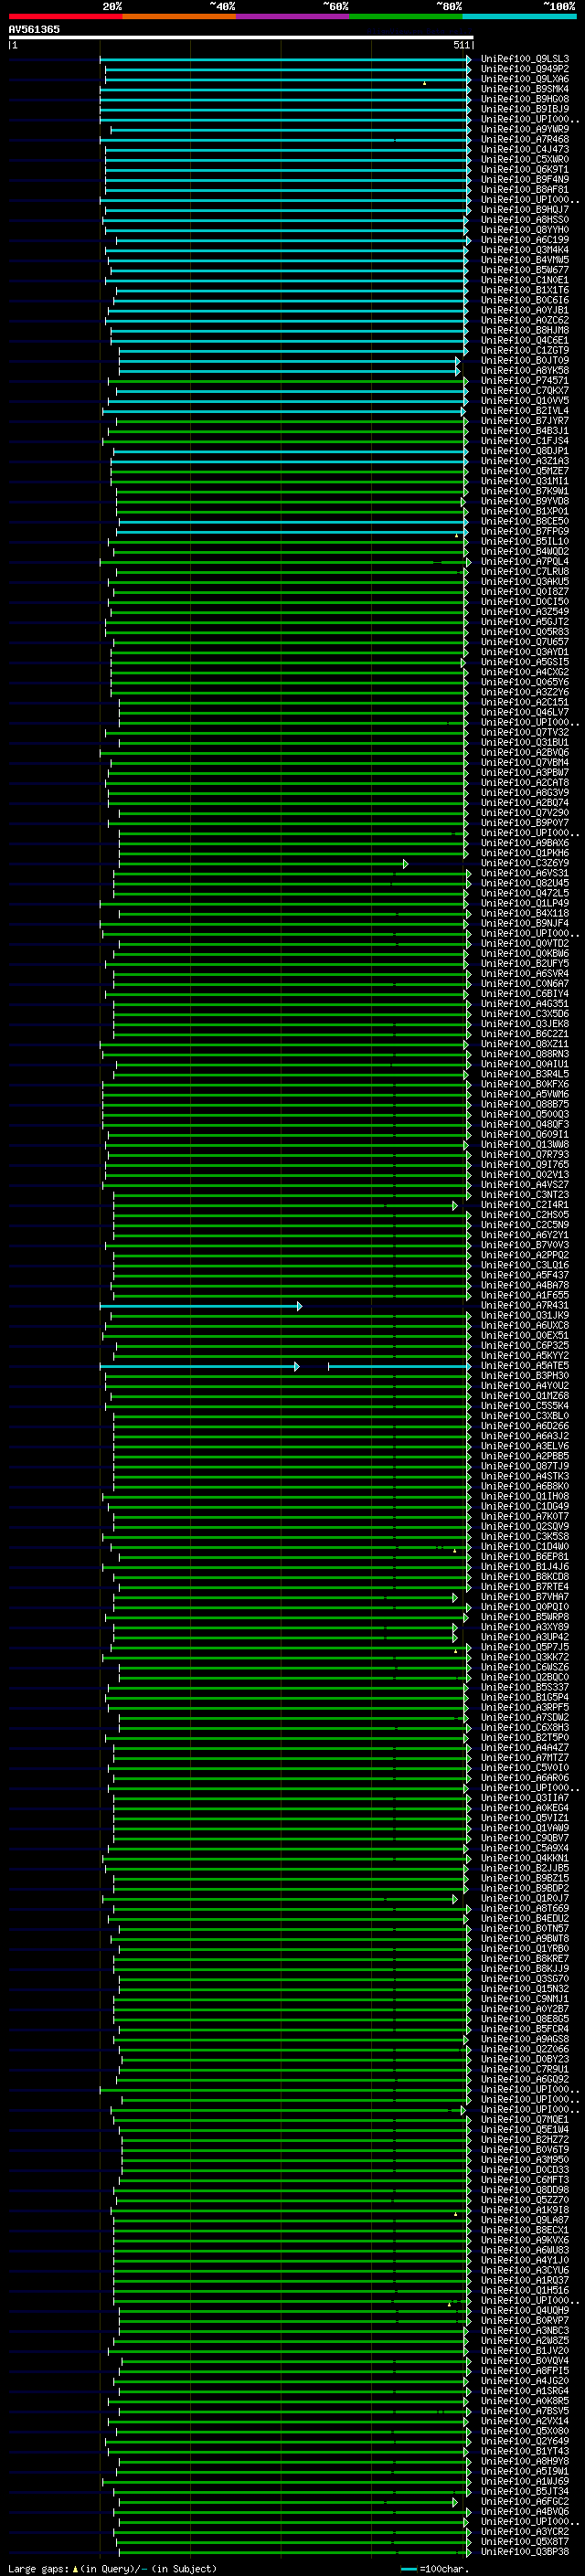This screenshot has height=2576, width=585.
Task: Click the purple ~60% legend segment
Action: point(293,16)
